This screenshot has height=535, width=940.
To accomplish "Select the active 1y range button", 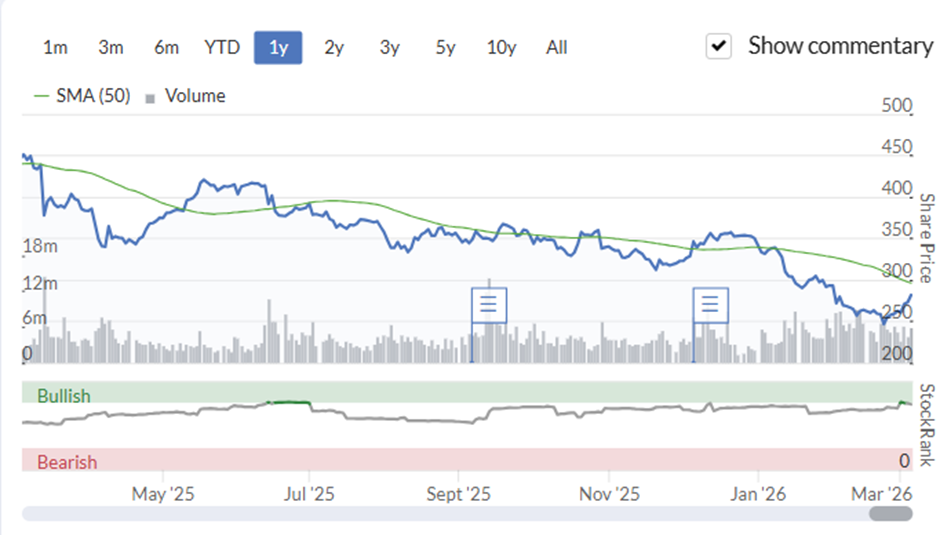I will tap(278, 47).
